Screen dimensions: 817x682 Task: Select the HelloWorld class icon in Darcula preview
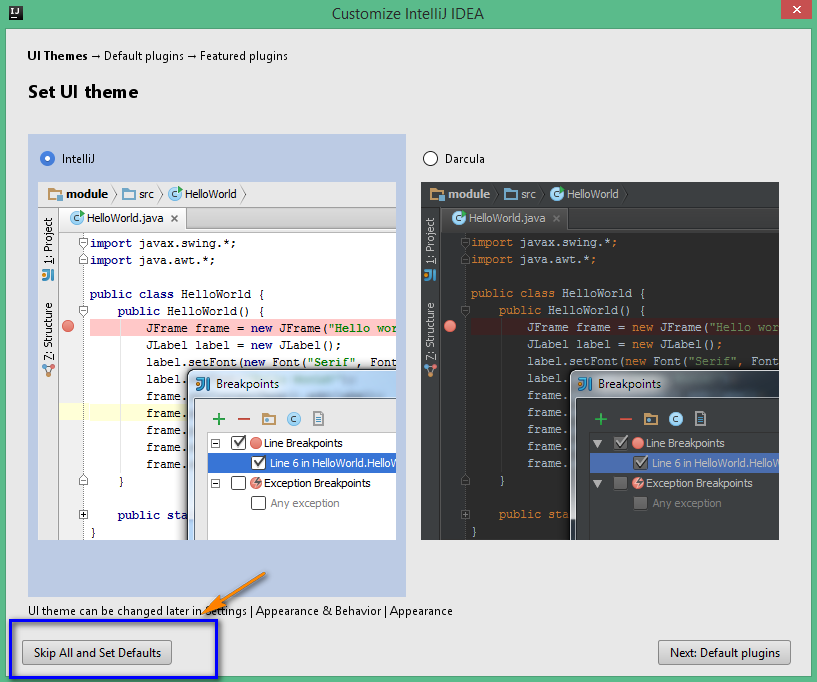(x=558, y=194)
